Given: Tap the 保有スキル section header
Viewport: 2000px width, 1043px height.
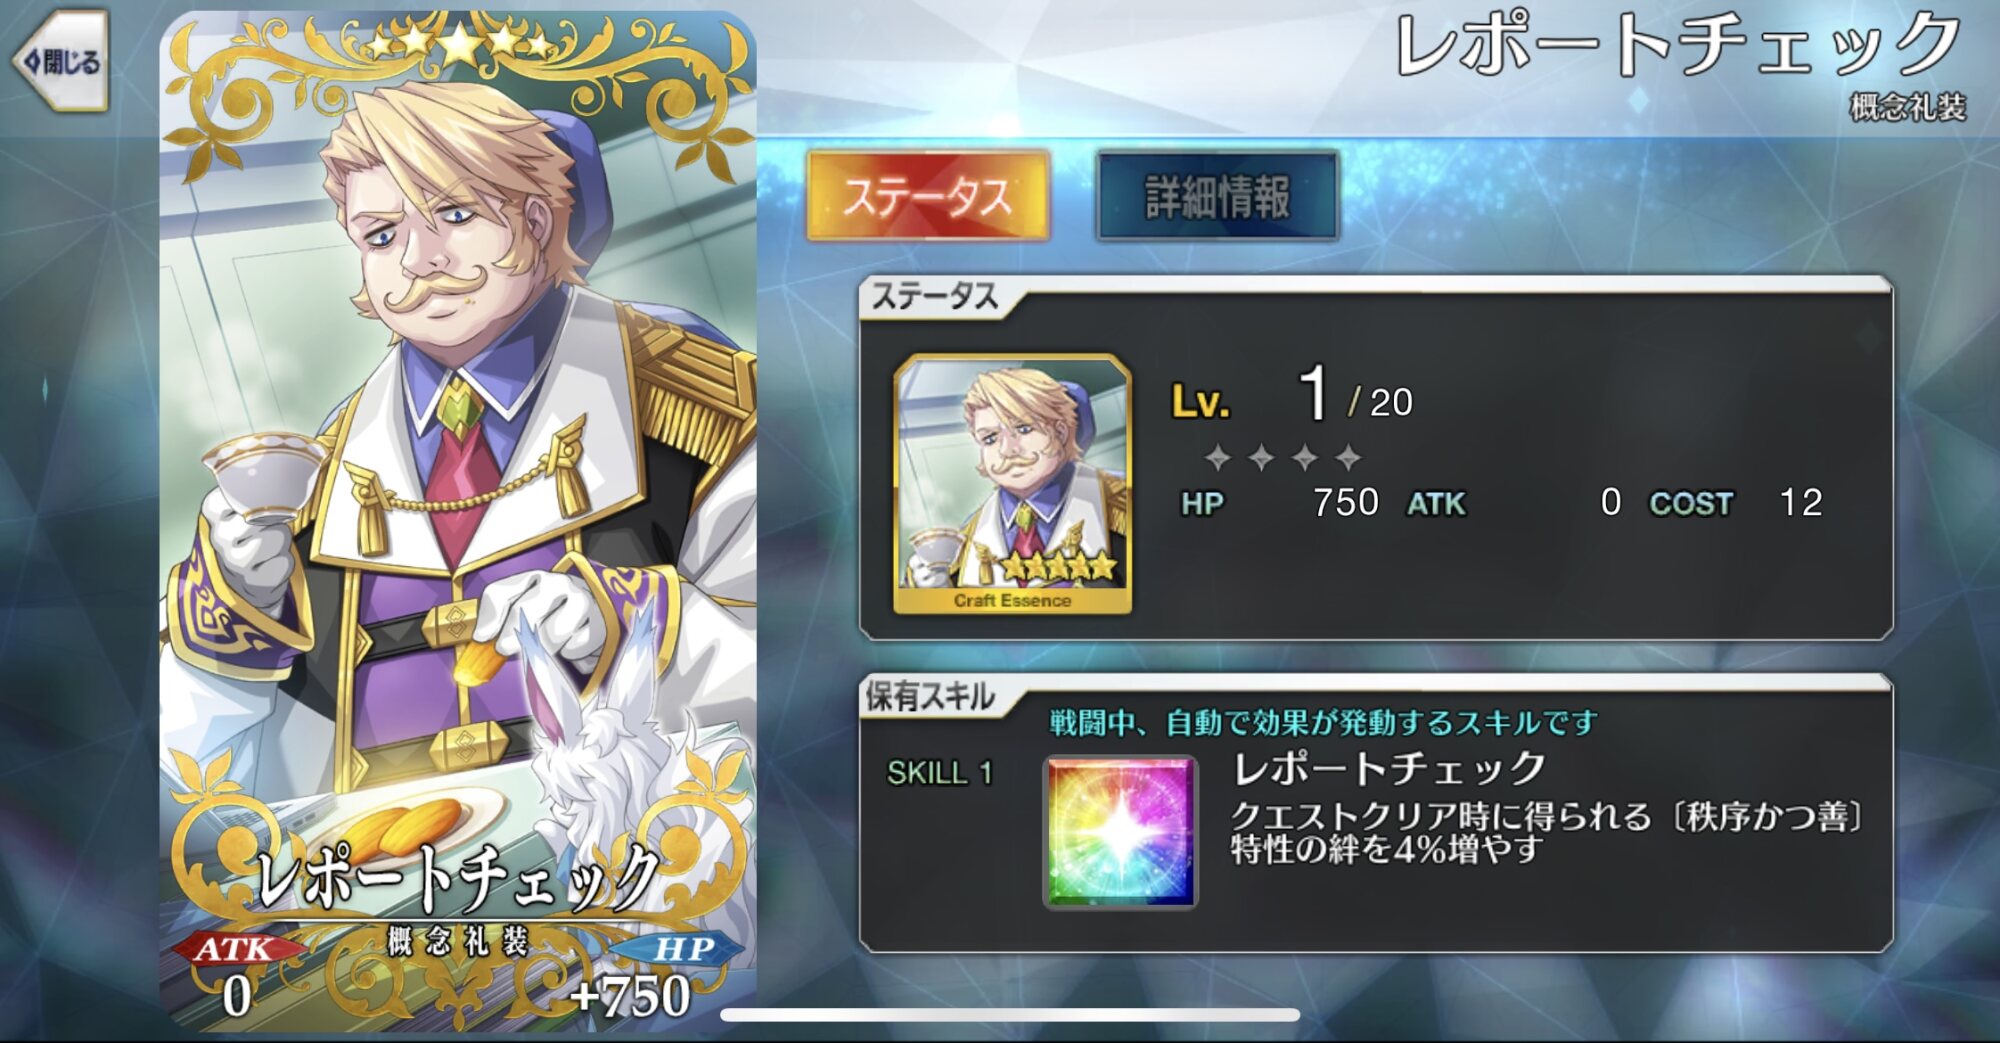Looking at the screenshot, I should coord(930,696).
